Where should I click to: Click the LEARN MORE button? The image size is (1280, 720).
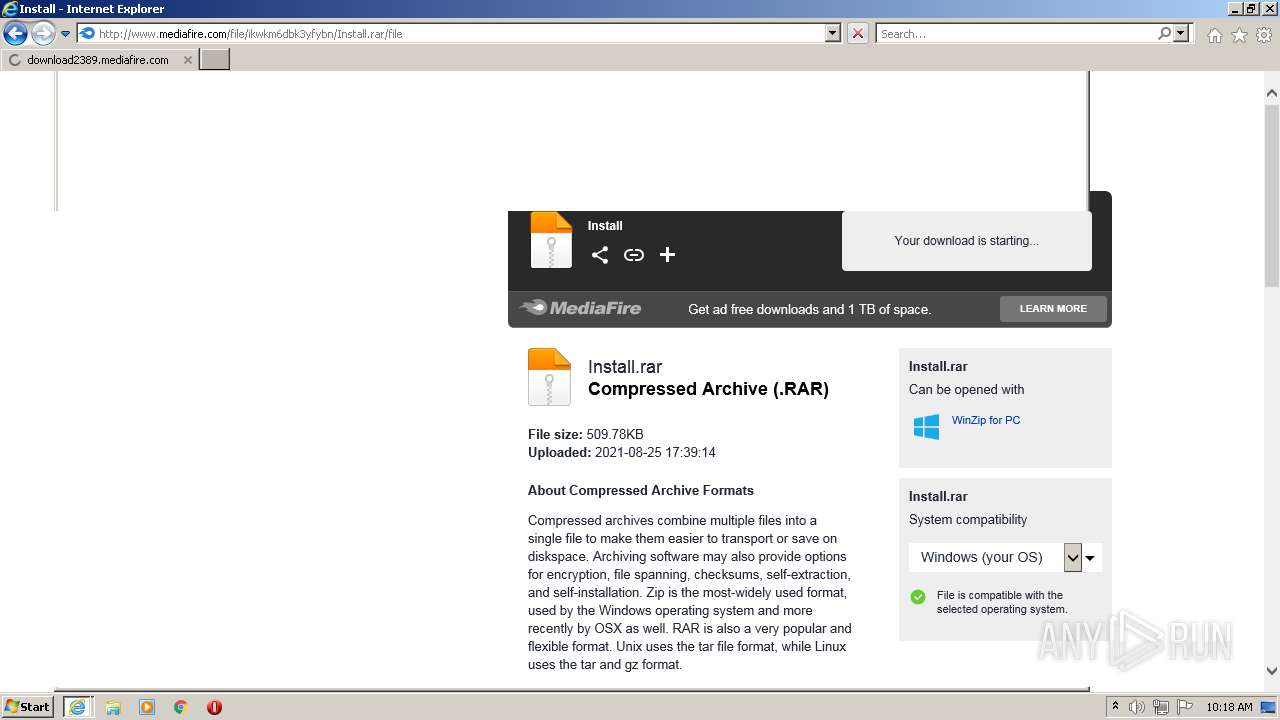(1053, 309)
